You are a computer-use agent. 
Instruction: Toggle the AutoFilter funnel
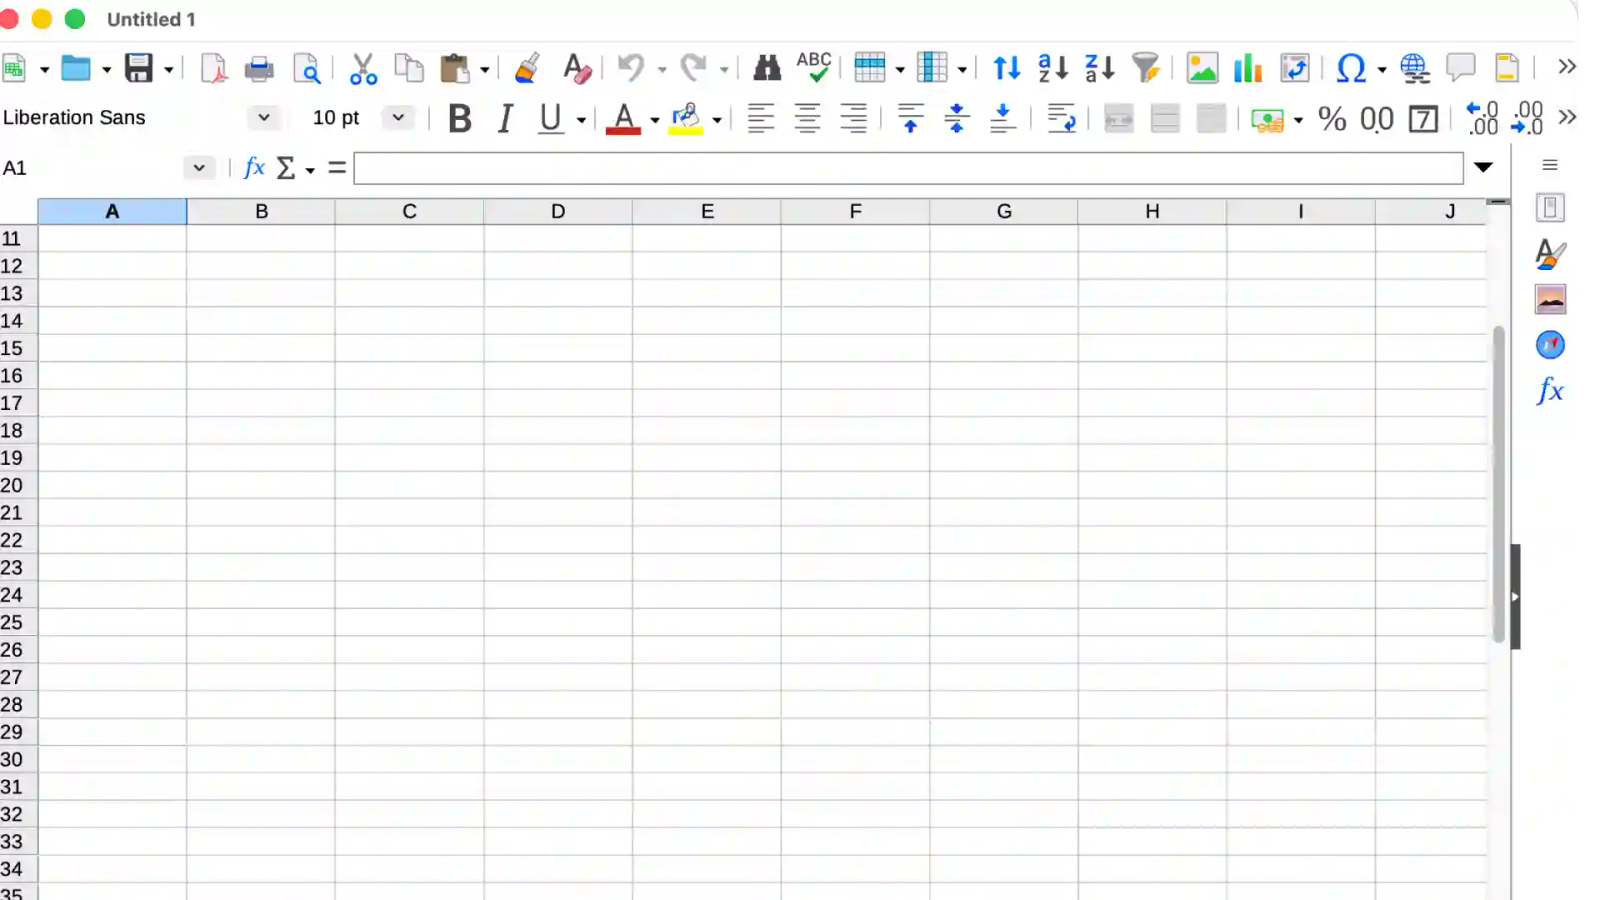(1146, 68)
